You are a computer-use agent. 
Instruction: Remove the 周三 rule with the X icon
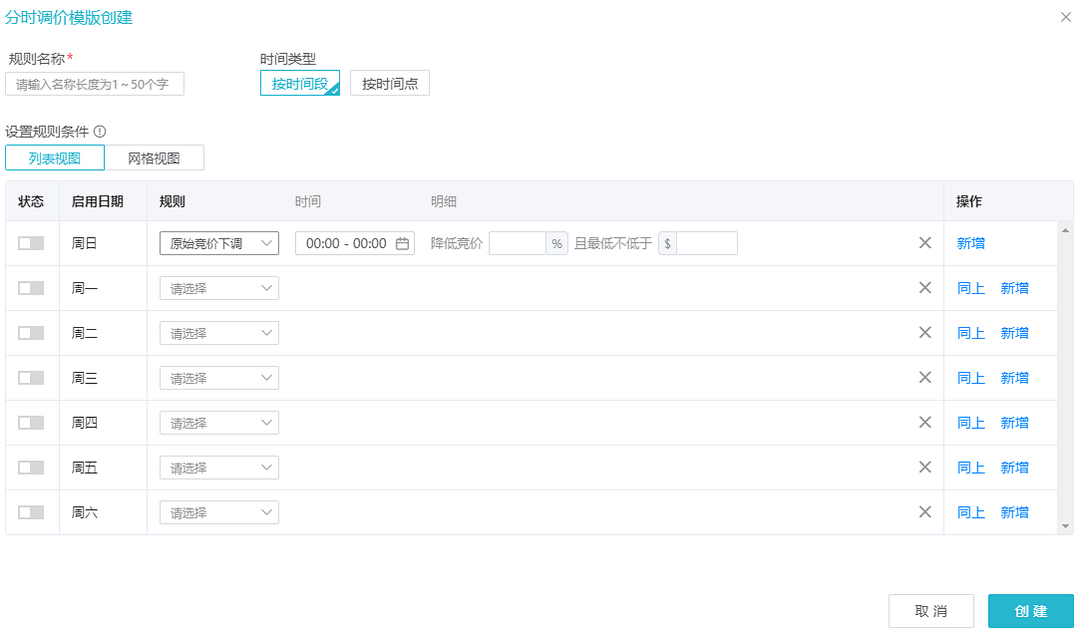[925, 377]
